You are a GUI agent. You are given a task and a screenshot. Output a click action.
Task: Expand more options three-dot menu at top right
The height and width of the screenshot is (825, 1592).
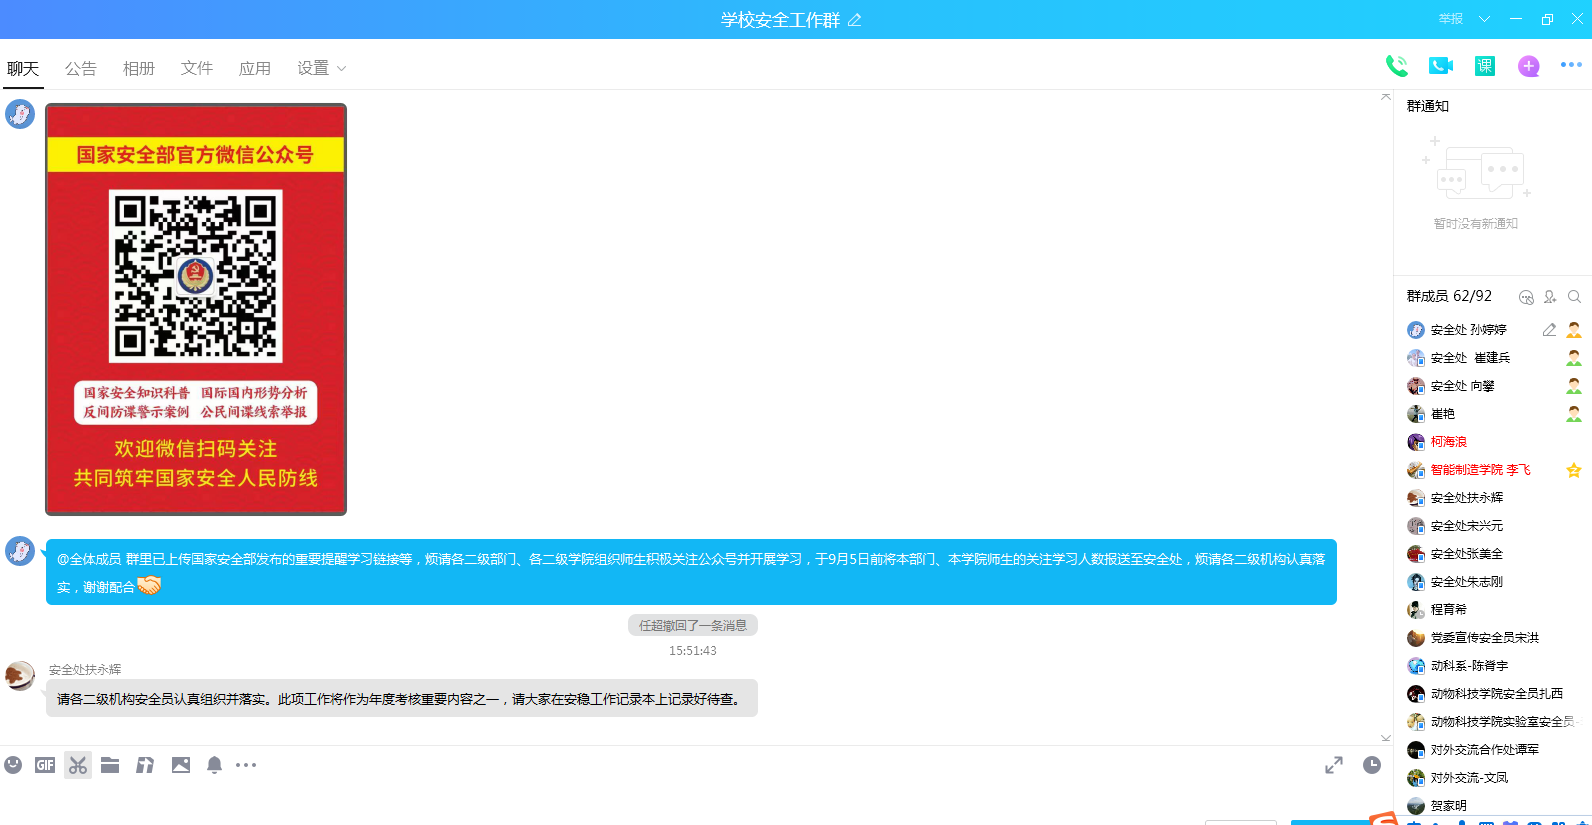pos(1571,65)
